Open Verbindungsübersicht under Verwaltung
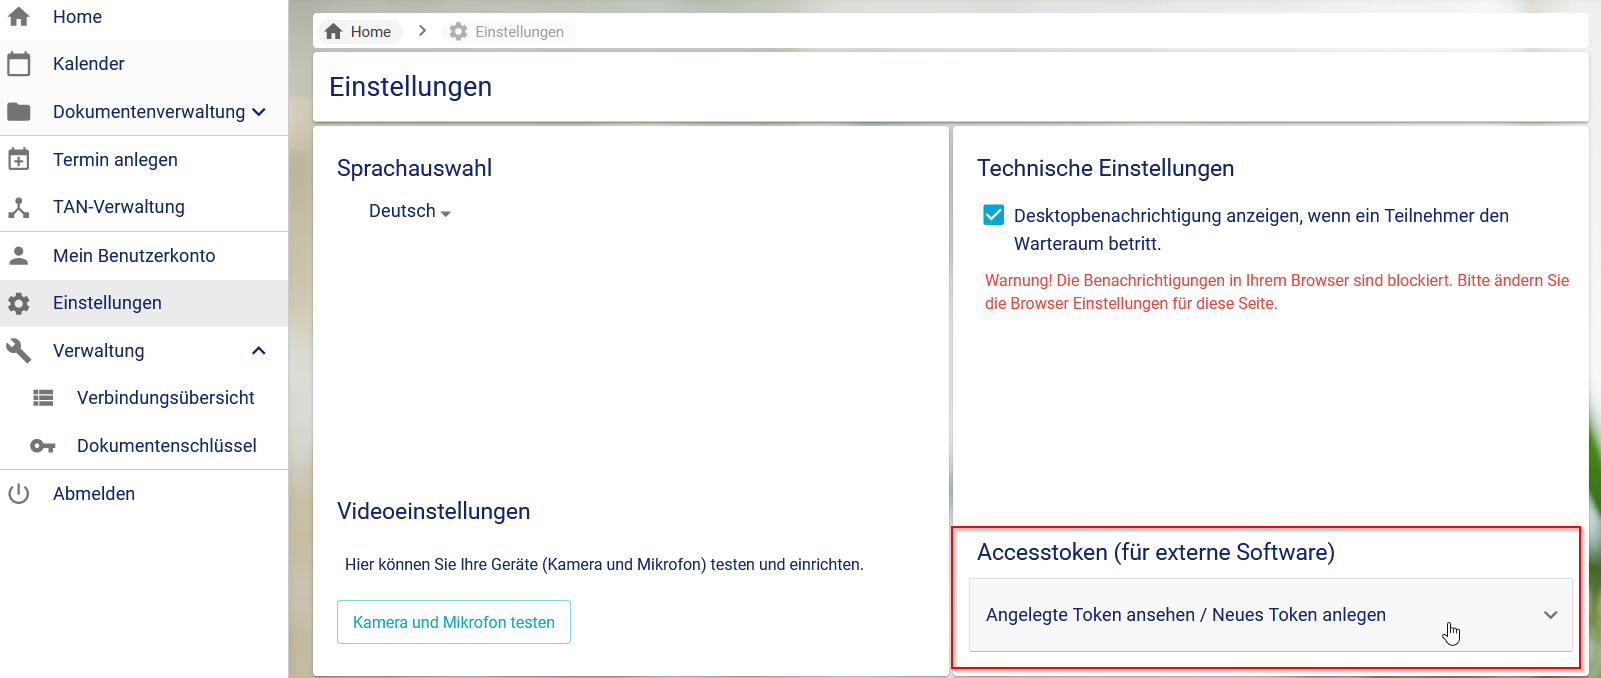Image resolution: width=1601 pixels, height=678 pixels. (165, 398)
